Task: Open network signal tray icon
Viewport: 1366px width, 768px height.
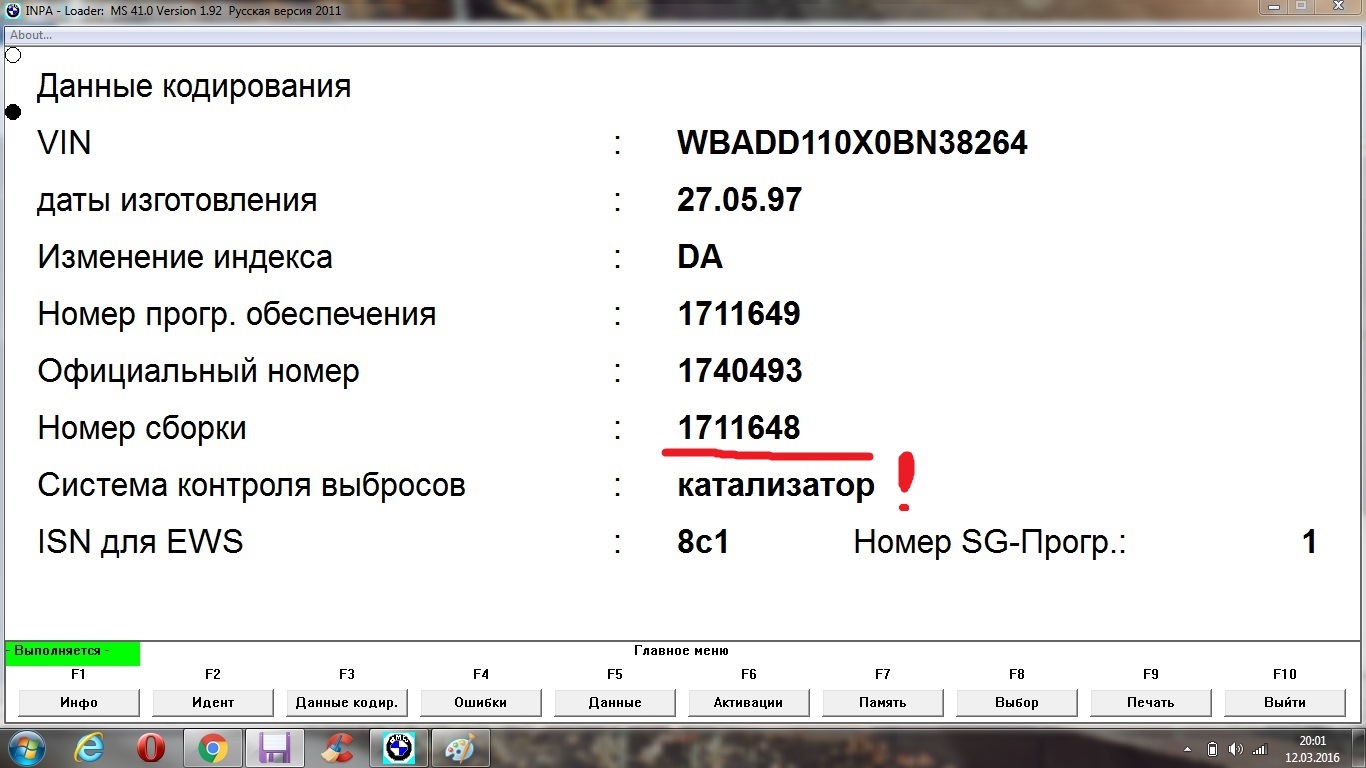Action: 1260,749
